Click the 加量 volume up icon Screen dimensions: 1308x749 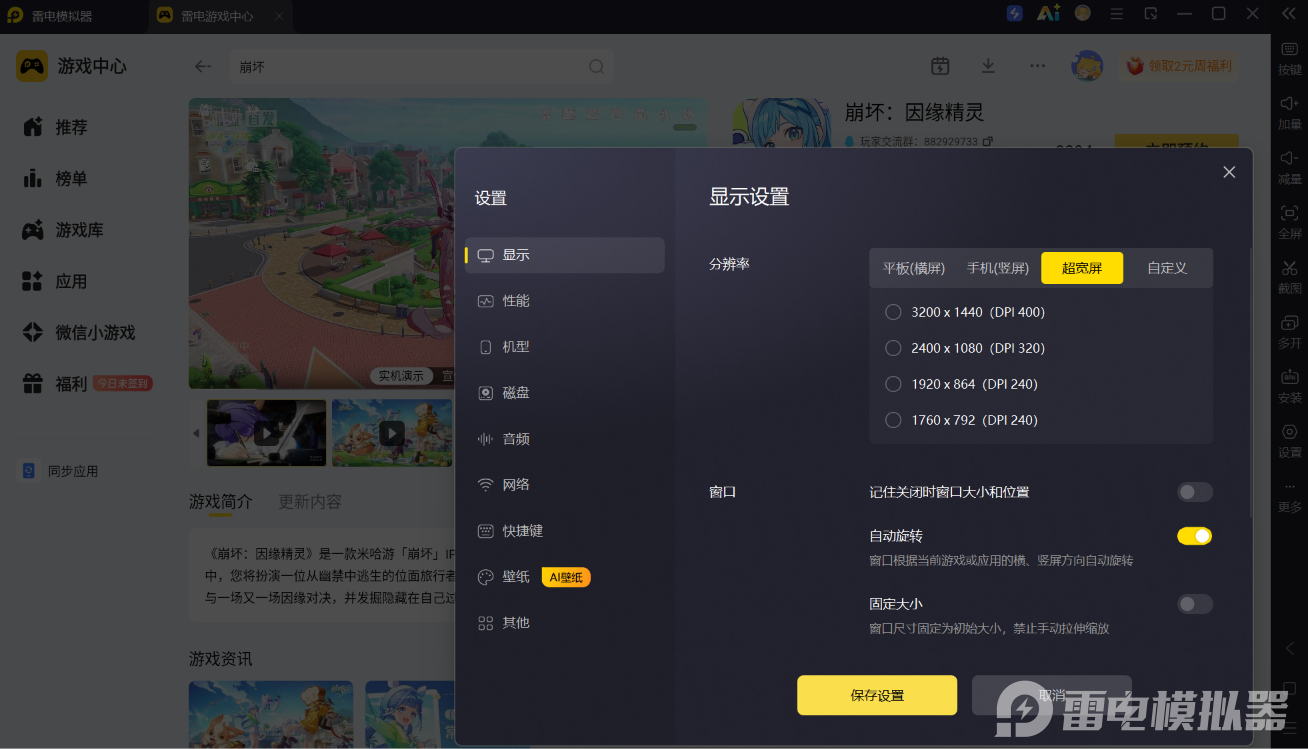1290,103
